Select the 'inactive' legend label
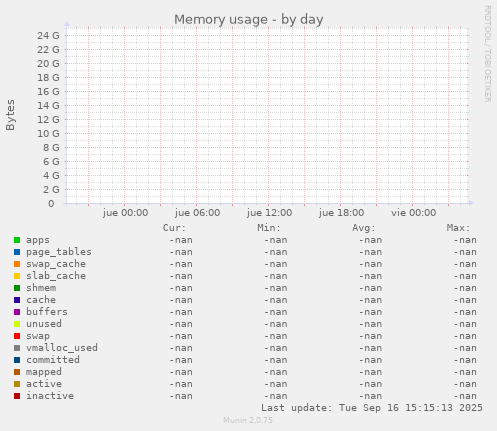Image resolution: width=497 pixels, height=431 pixels. click(50, 396)
